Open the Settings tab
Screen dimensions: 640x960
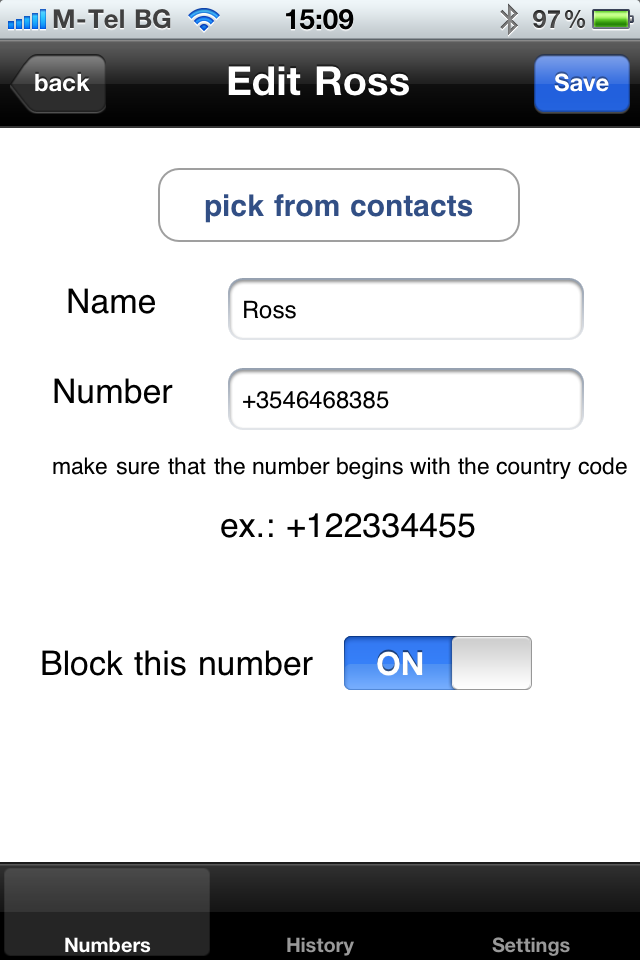[531, 912]
